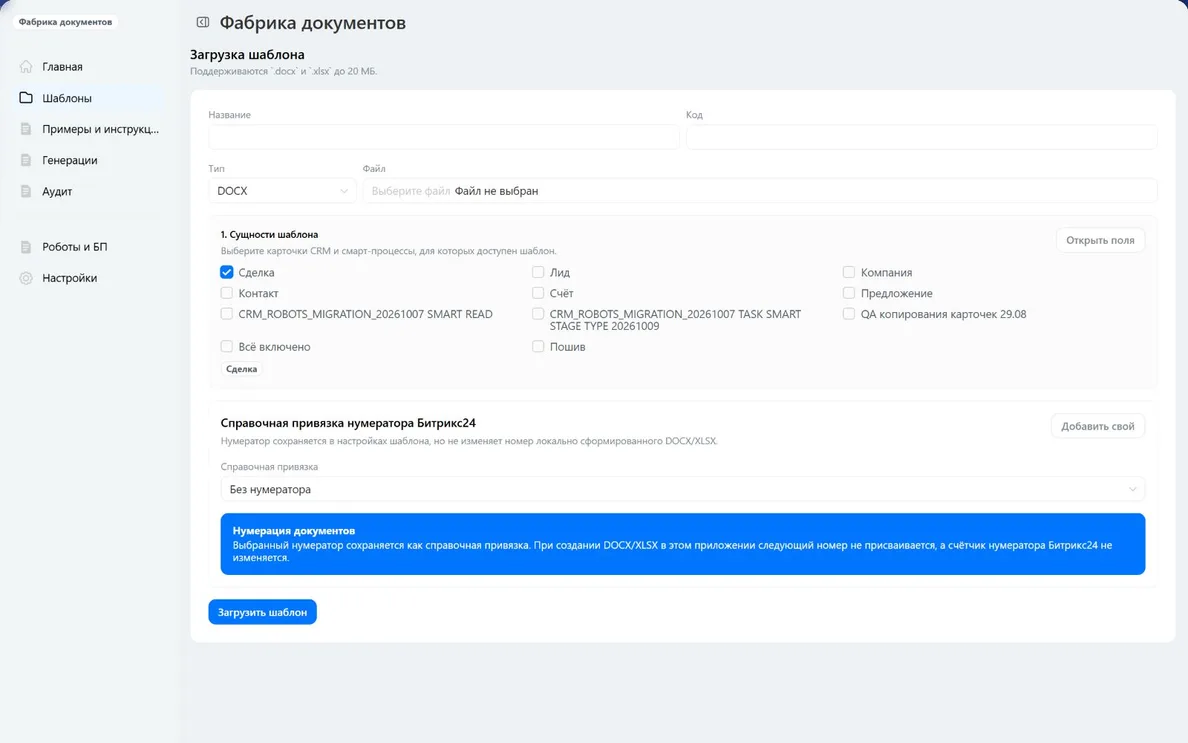Viewport: 1188px width, 743px height.
Task: Check the TASK SMART STAGE TYPE checkbox
Action: pyautogui.click(x=538, y=314)
